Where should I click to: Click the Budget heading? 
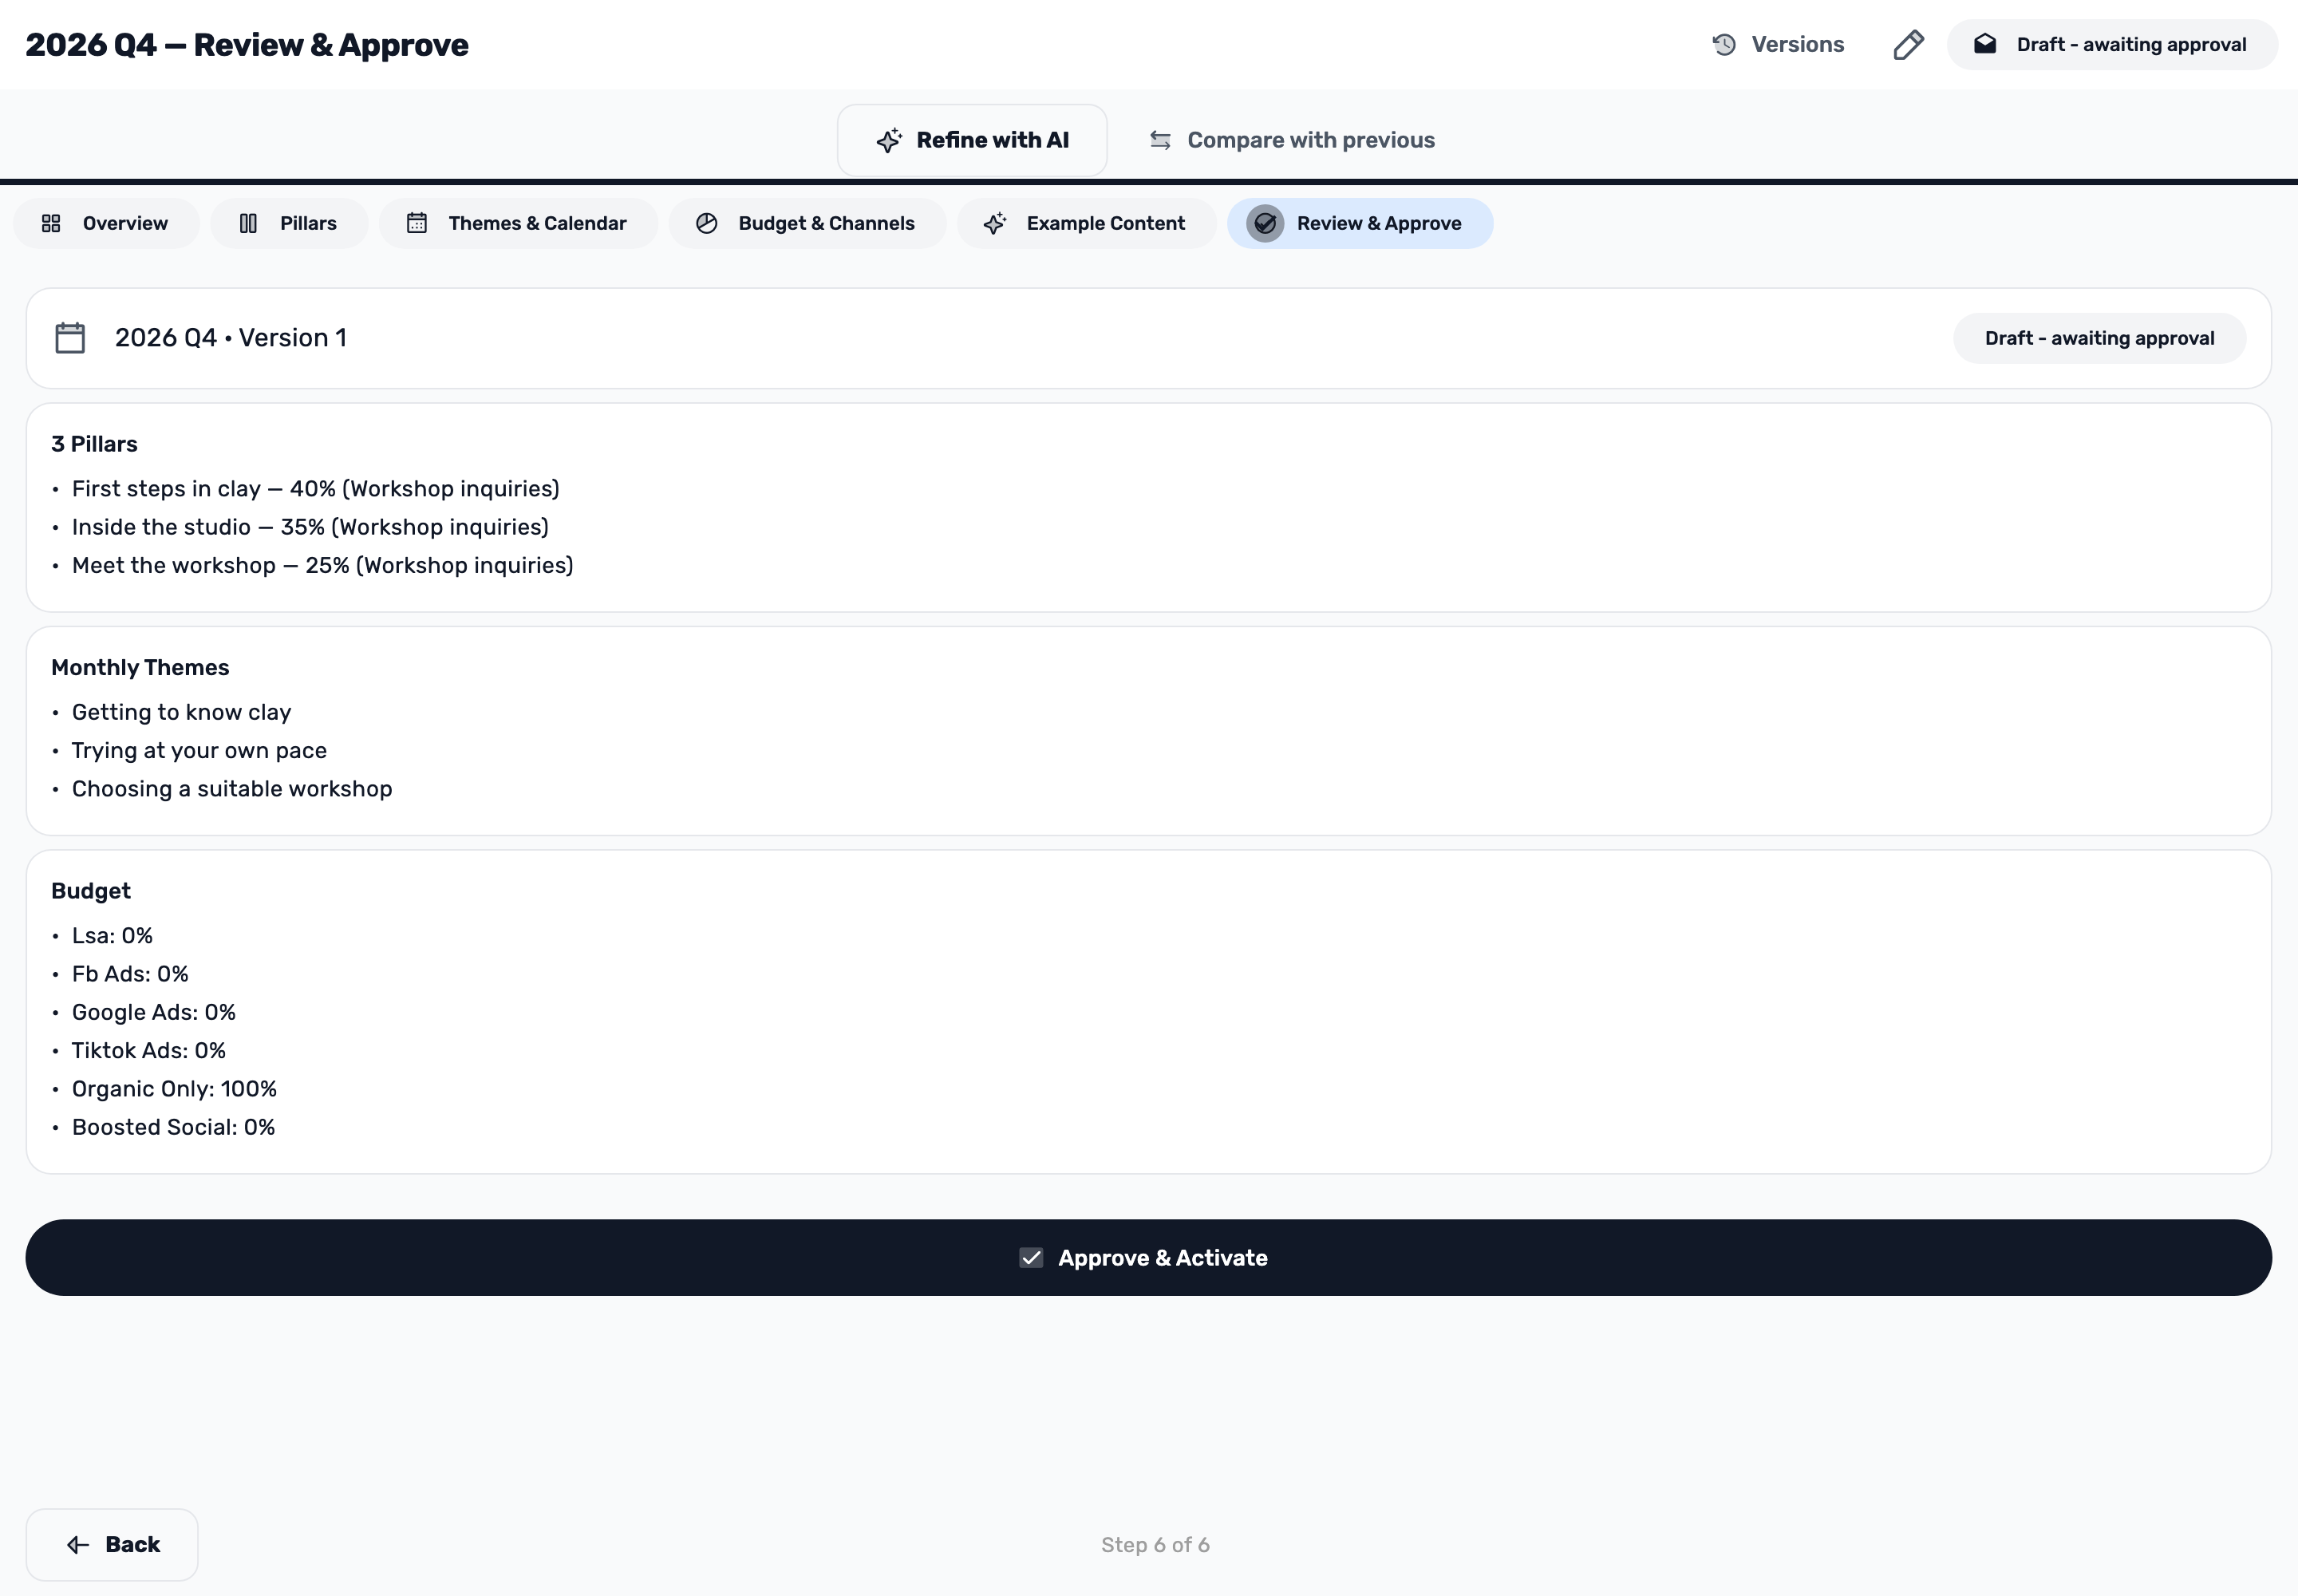(x=91, y=891)
